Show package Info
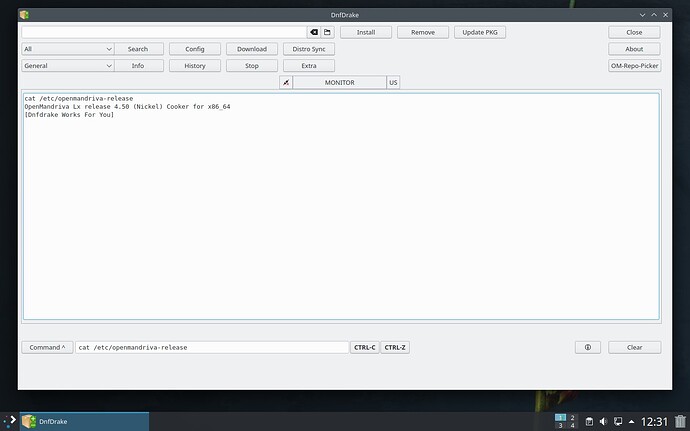690x431 pixels. [x=138, y=66]
